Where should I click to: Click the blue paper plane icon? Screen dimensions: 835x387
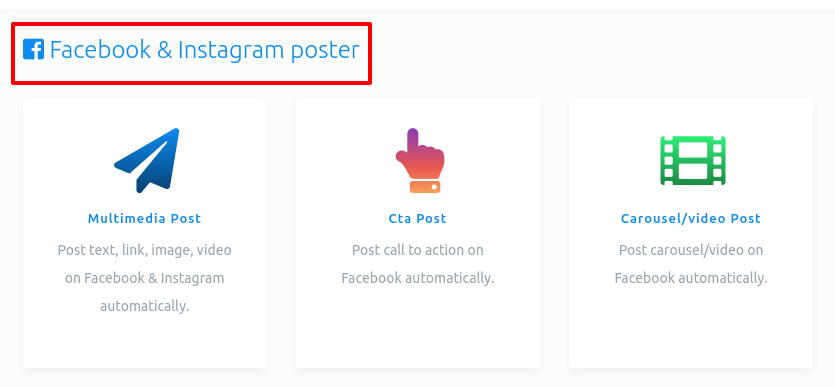point(146,160)
